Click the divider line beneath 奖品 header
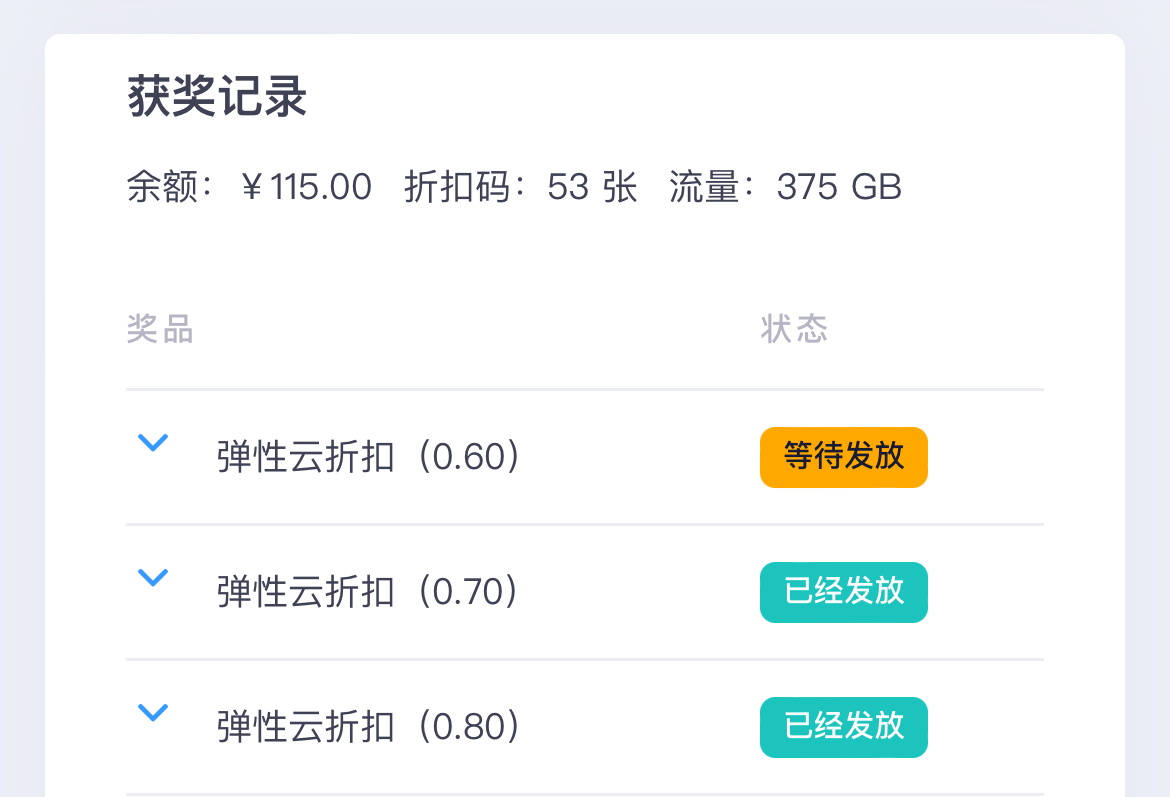 585,389
